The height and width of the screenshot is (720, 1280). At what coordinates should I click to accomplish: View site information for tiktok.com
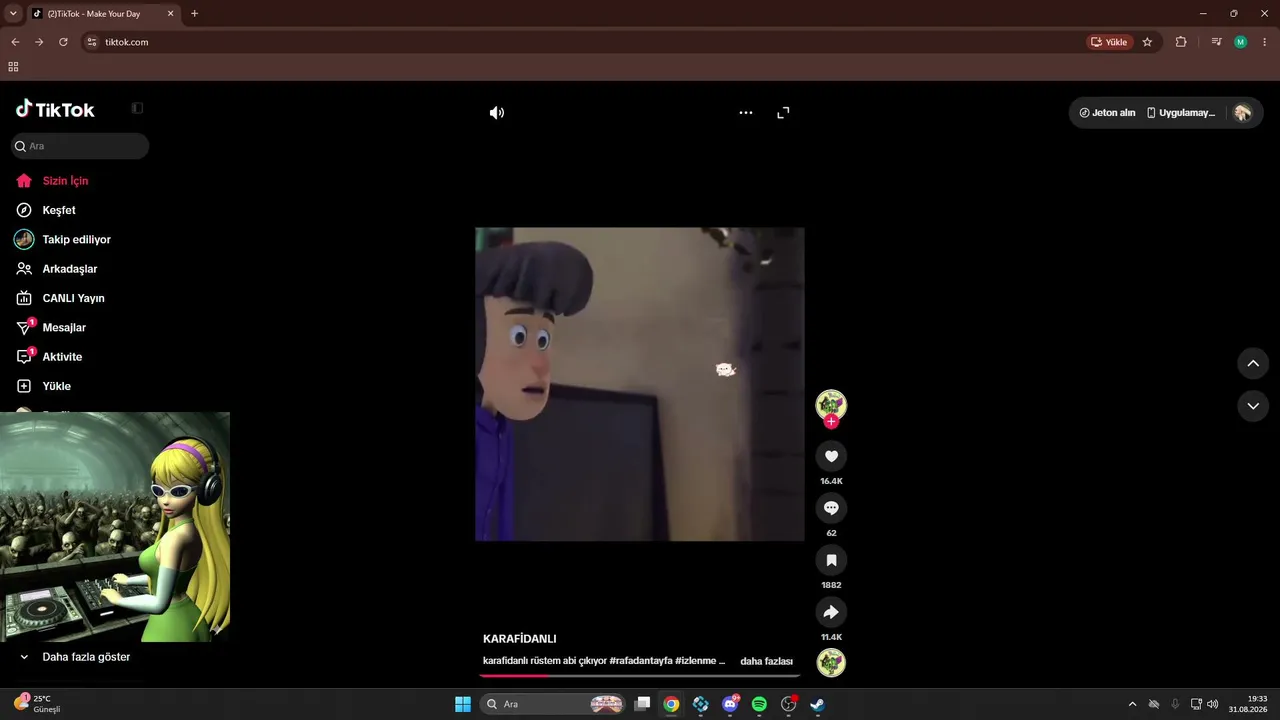pos(92,42)
